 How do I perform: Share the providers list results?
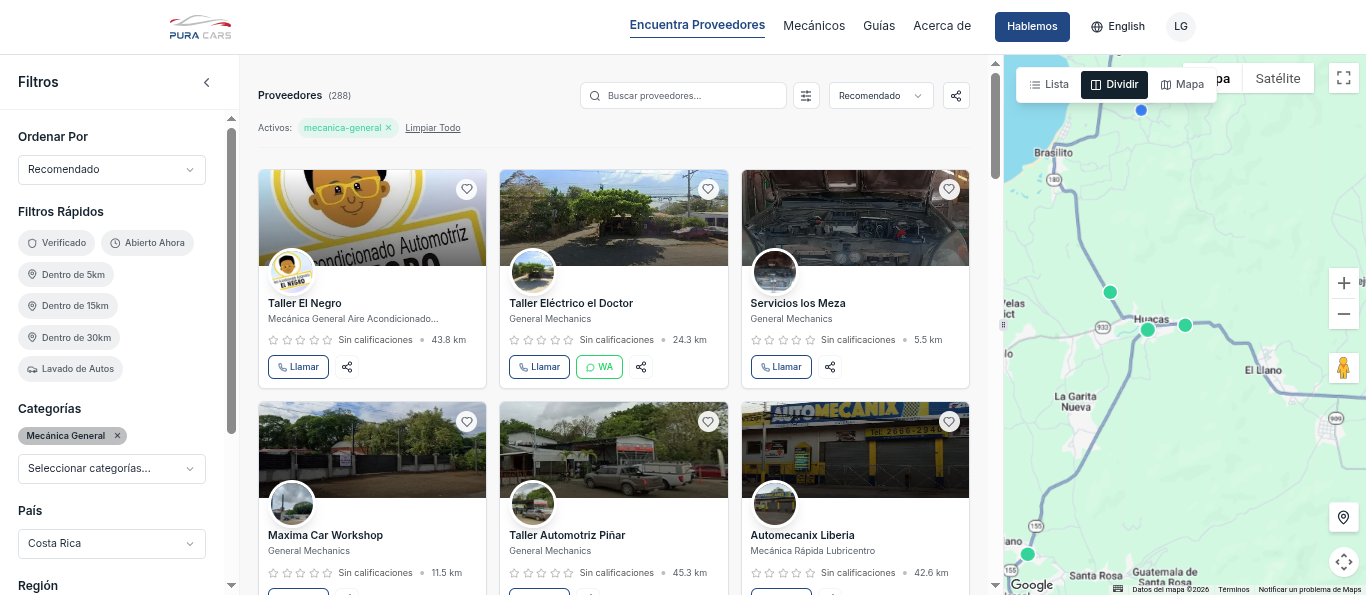pyautogui.click(x=956, y=96)
